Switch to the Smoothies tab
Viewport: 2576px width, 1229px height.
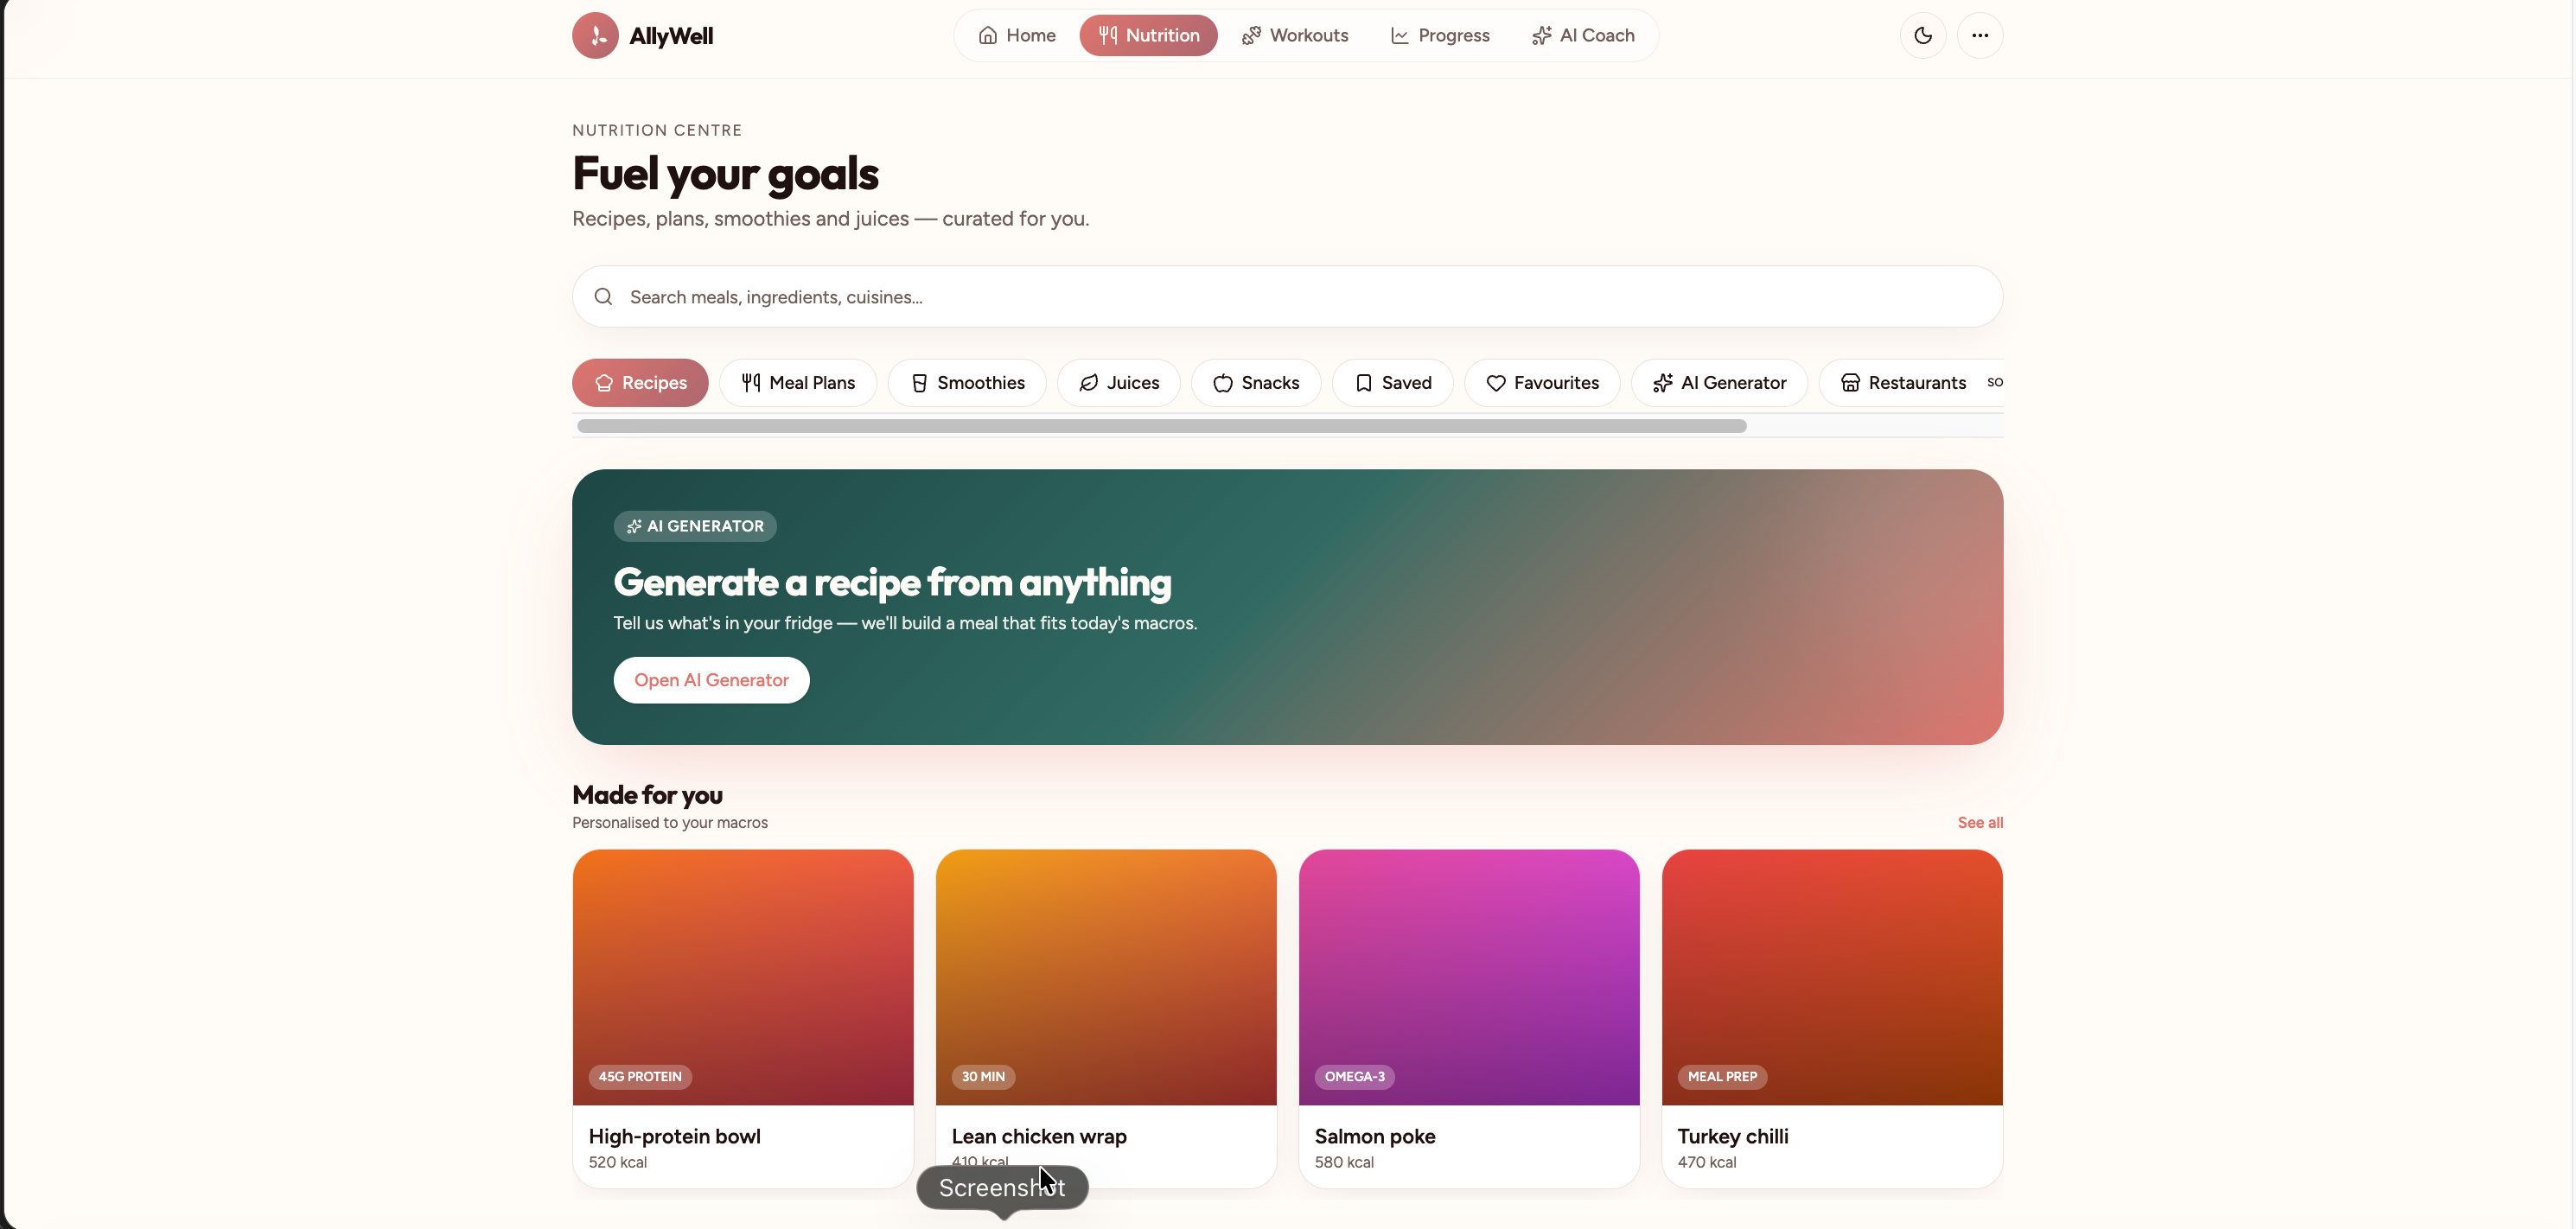967,383
